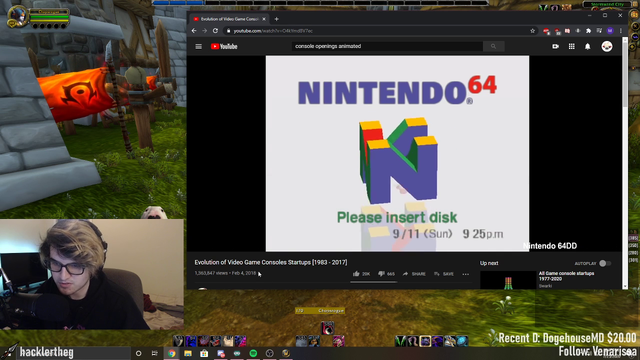This screenshot has width=640, height=360.
Task: Open YouTube notifications bell
Action: click(587, 47)
